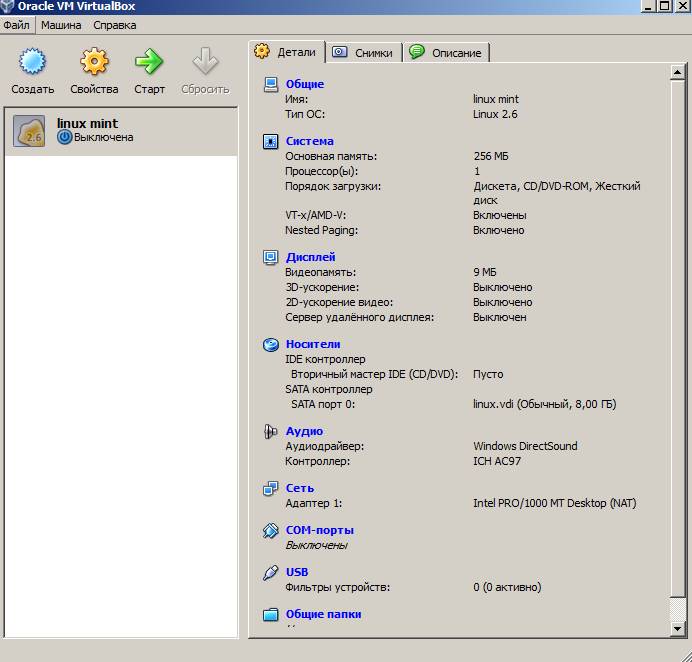Screen dimensions: 692x662
Task: Click the Windows DirectSound value
Action: [x=525, y=446]
